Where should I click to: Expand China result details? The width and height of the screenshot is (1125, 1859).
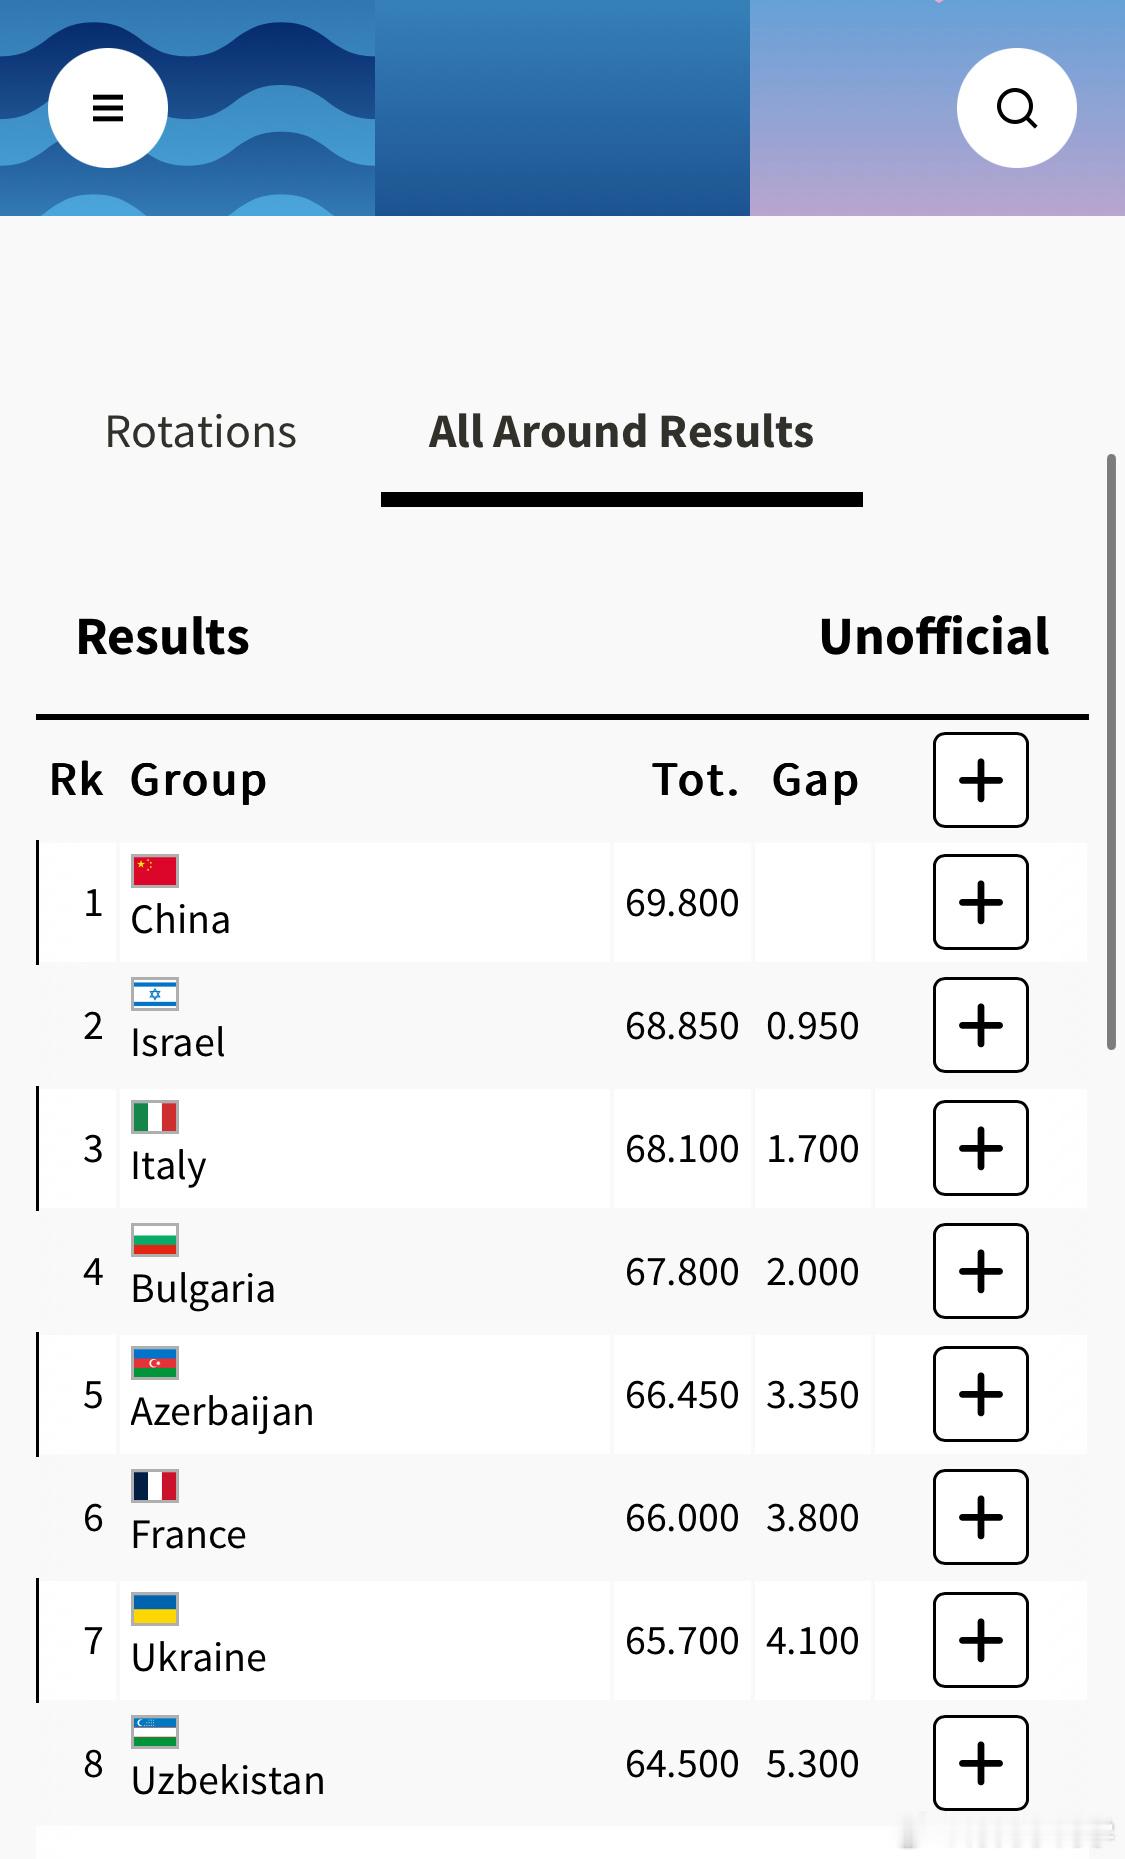(981, 902)
